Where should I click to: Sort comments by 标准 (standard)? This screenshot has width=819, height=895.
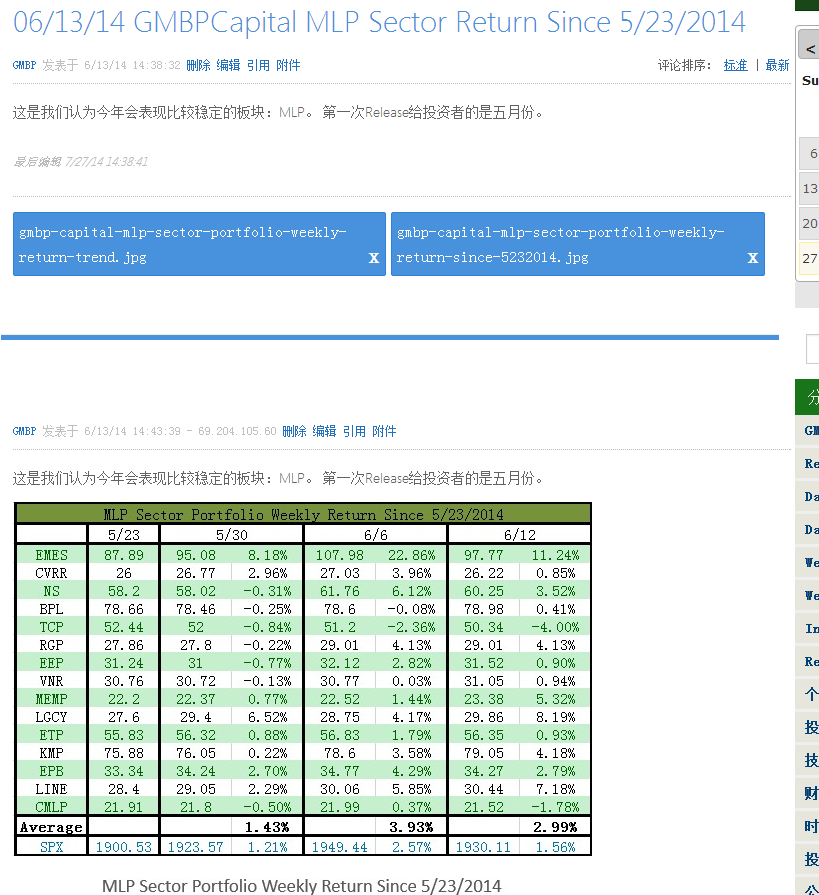pos(735,65)
